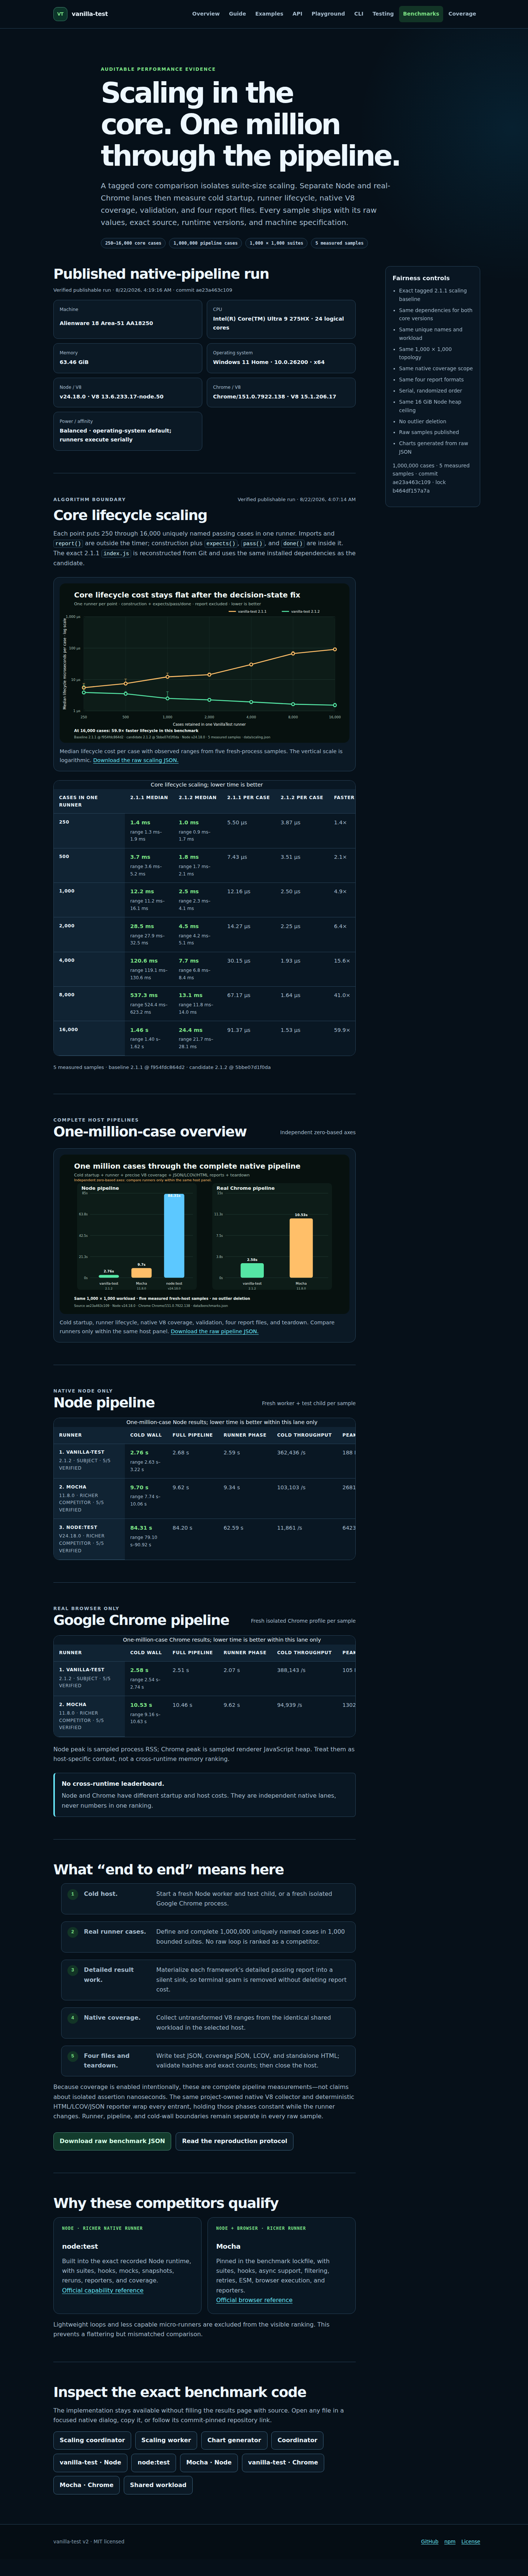Click the "24.4 ms" 2.1.2 median cell
The width and height of the screenshot is (528, 2576).
click(190, 1030)
